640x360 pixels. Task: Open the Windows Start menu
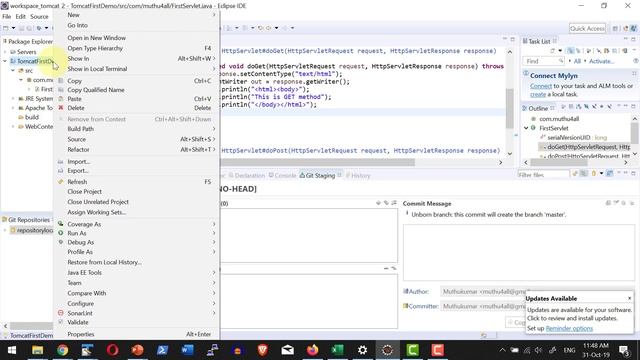pos(12,350)
